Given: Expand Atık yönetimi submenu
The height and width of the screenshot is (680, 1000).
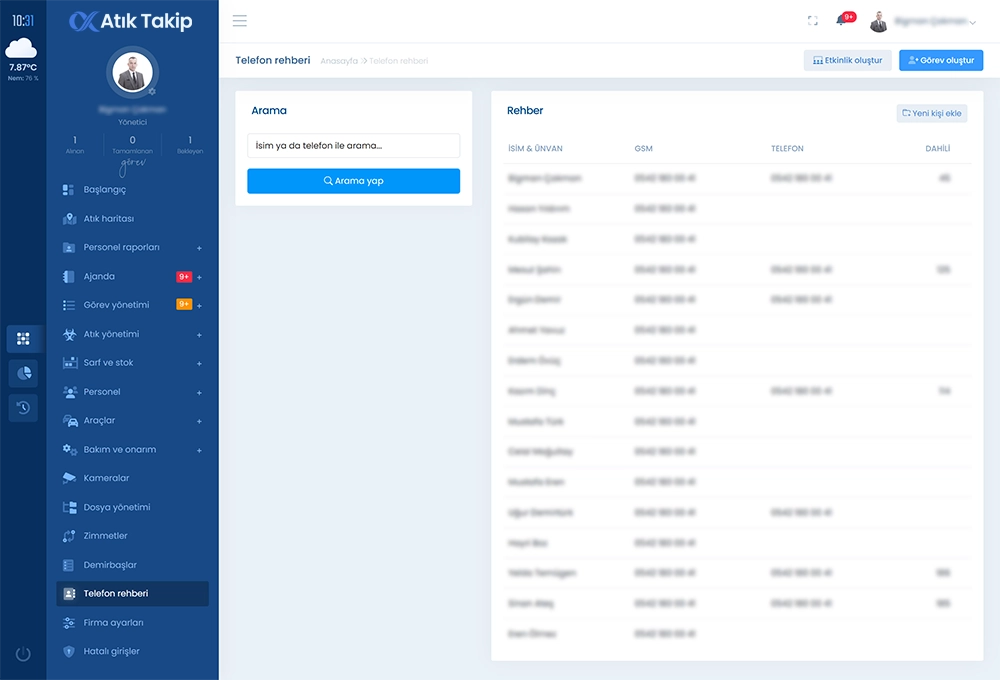Looking at the screenshot, I should click(x=199, y=335).
